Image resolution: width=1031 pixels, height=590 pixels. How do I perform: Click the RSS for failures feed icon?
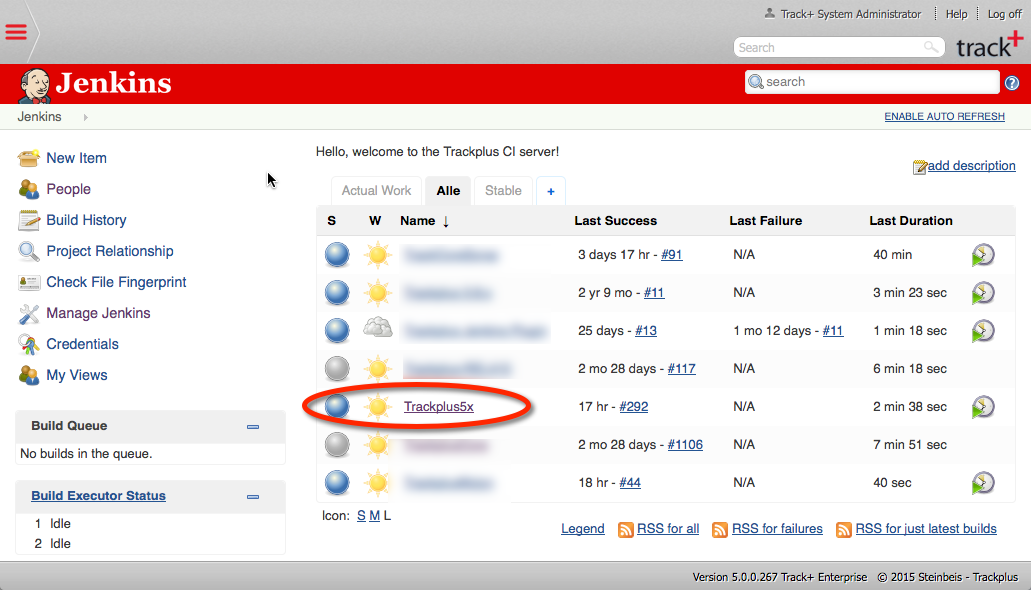[x=720, y=529]
